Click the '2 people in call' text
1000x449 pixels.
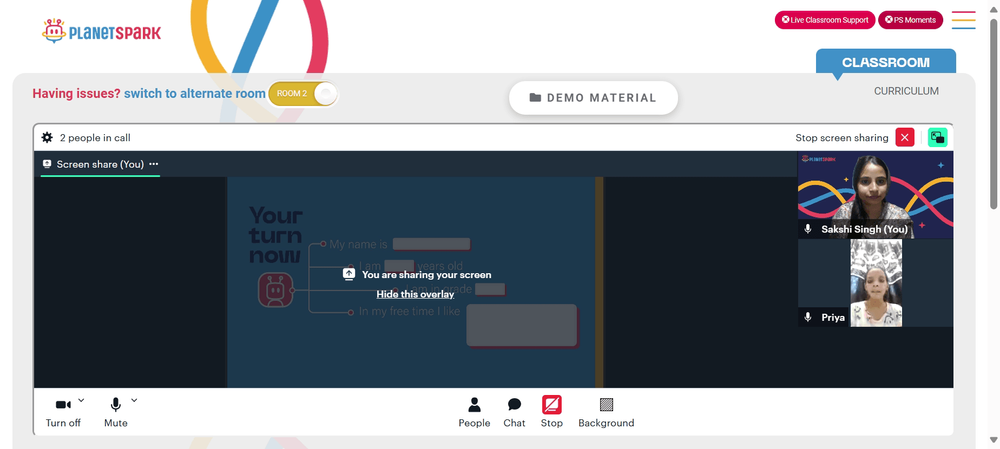pos(95,138)
